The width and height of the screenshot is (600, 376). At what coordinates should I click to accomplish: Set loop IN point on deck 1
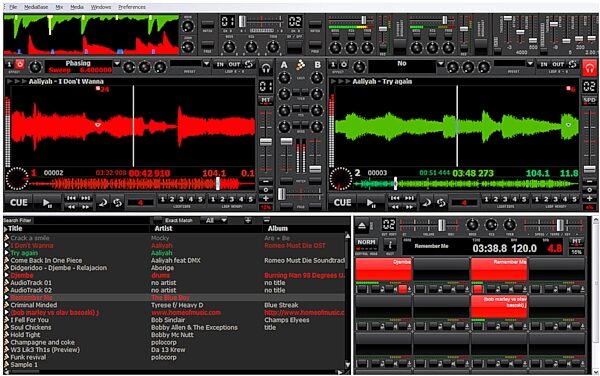pyautogui.click(x=220, y=64)
